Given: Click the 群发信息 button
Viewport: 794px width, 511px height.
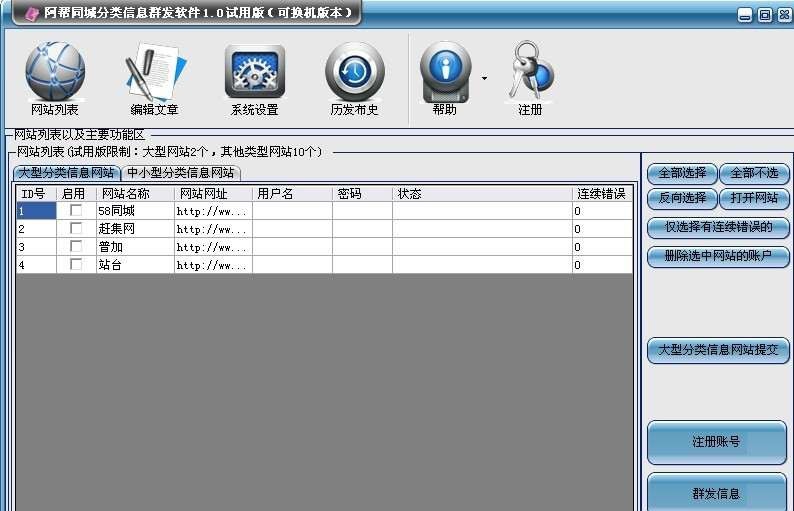Looking at the screenshot, I should click(x=717, y=493).
